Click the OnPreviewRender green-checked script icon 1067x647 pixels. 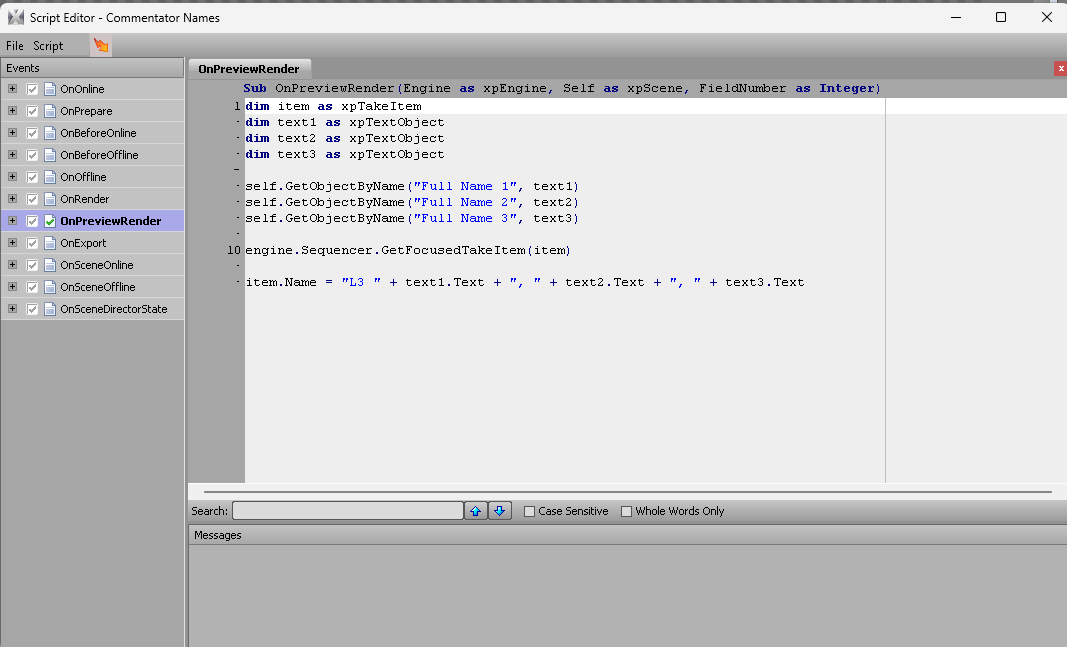tap(49, 221)
